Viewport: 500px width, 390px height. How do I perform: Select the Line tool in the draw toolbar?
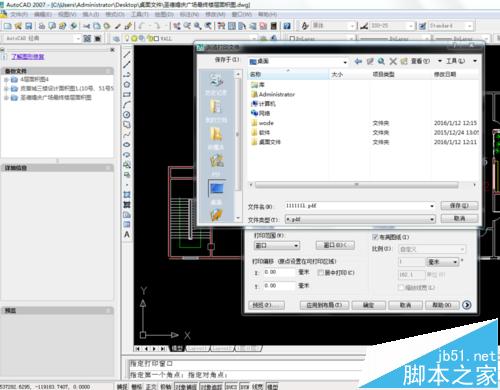pyautogui.click(x=127, y=55)
